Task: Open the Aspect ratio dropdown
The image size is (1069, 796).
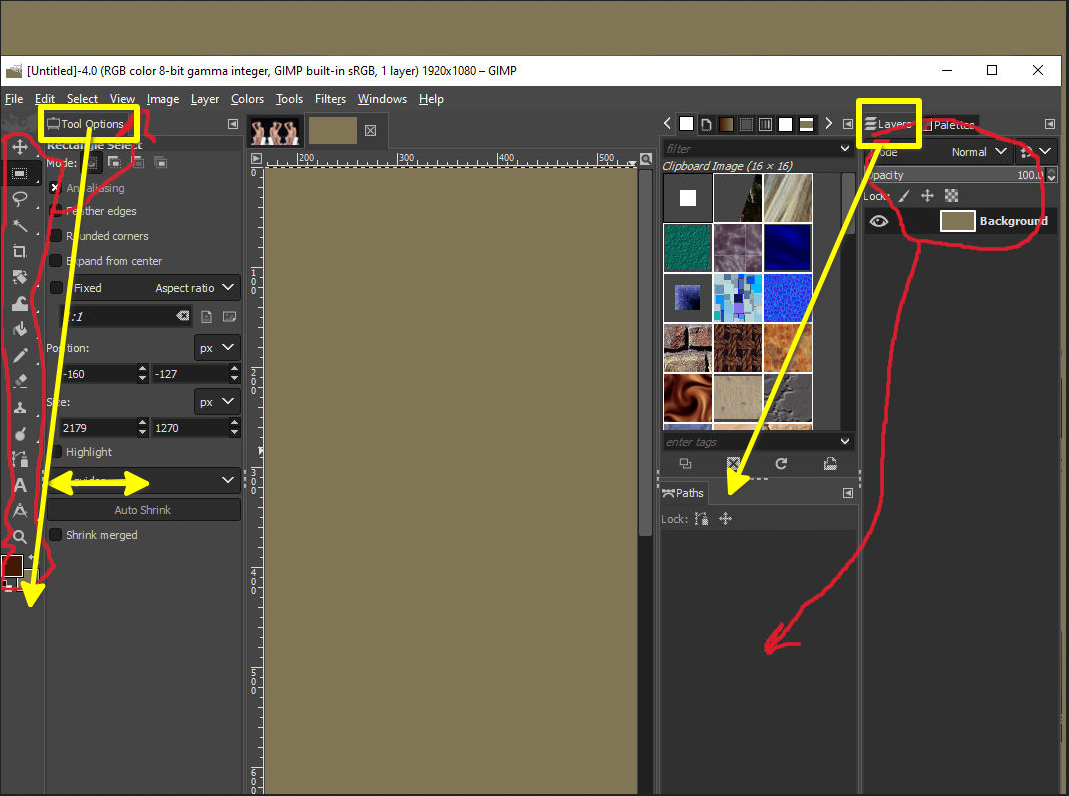Action: tap(195, 288)
